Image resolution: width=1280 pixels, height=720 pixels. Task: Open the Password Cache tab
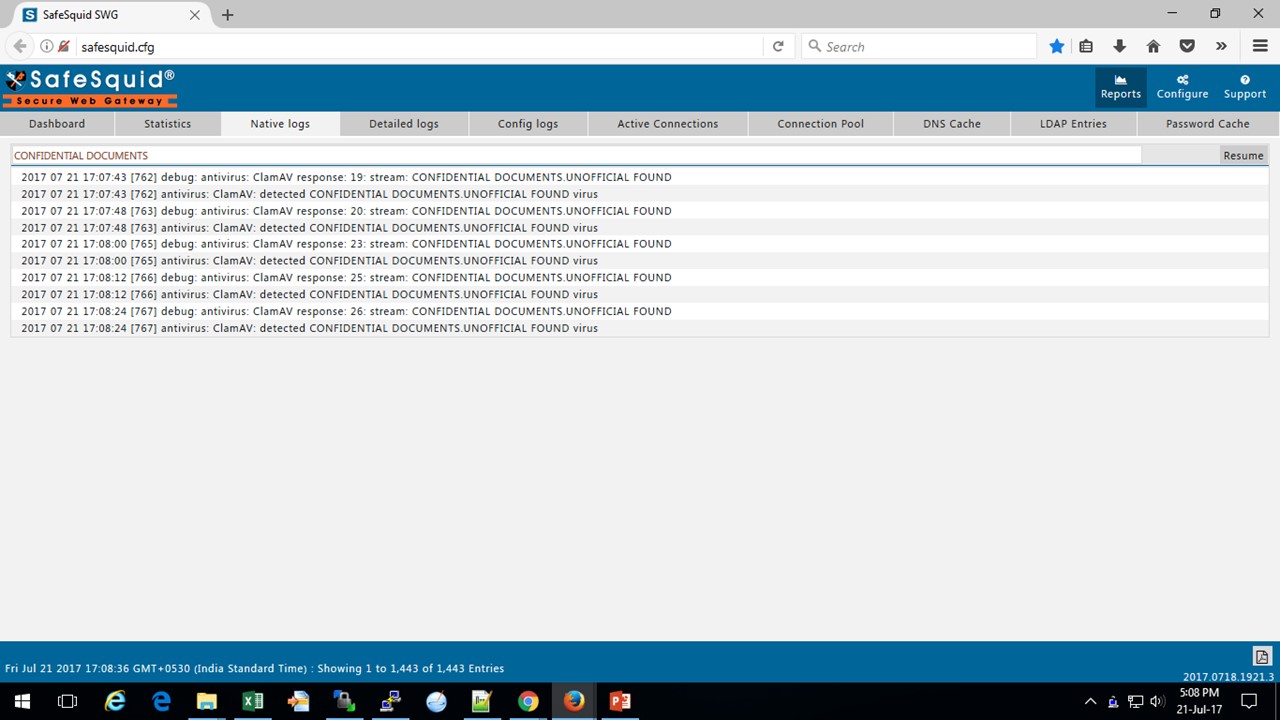pos(1207,124)
